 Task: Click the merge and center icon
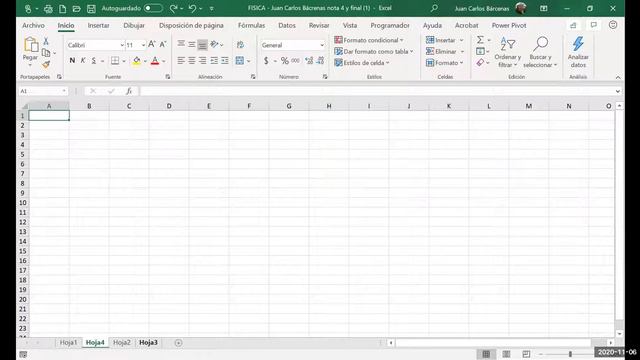coord(240,61)
